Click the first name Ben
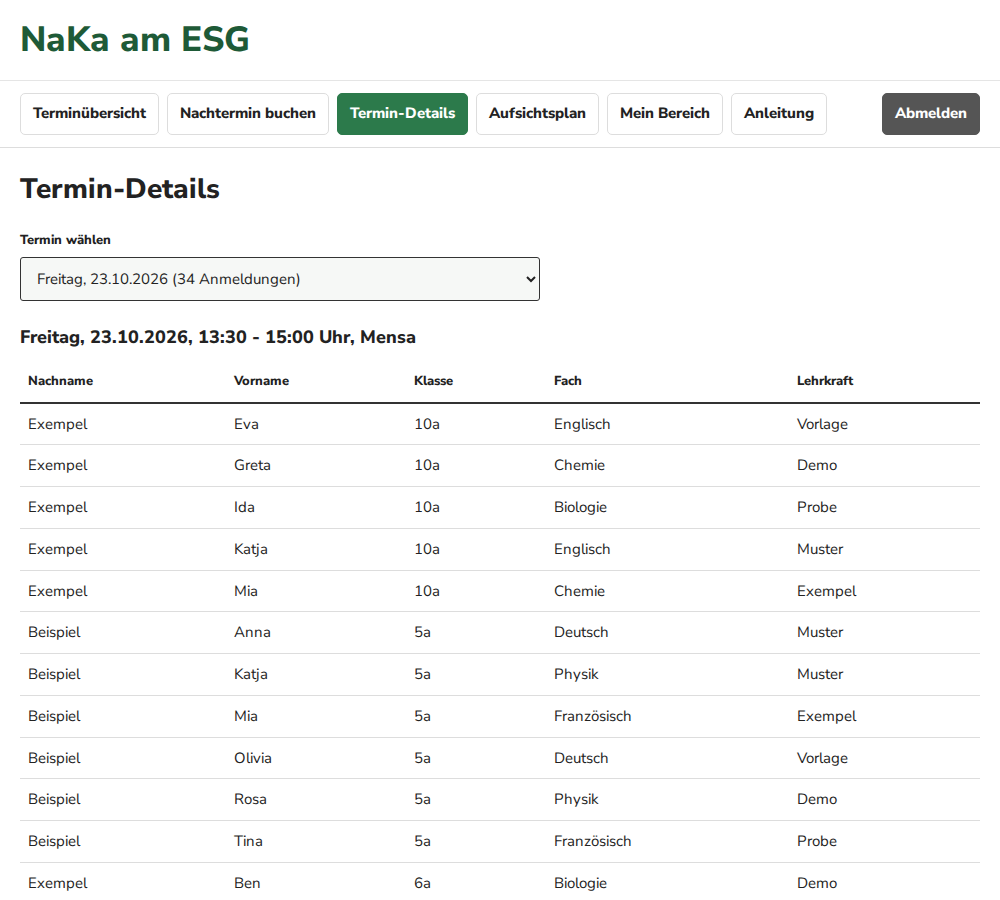 pyautogui.click(x=247, y=883)
